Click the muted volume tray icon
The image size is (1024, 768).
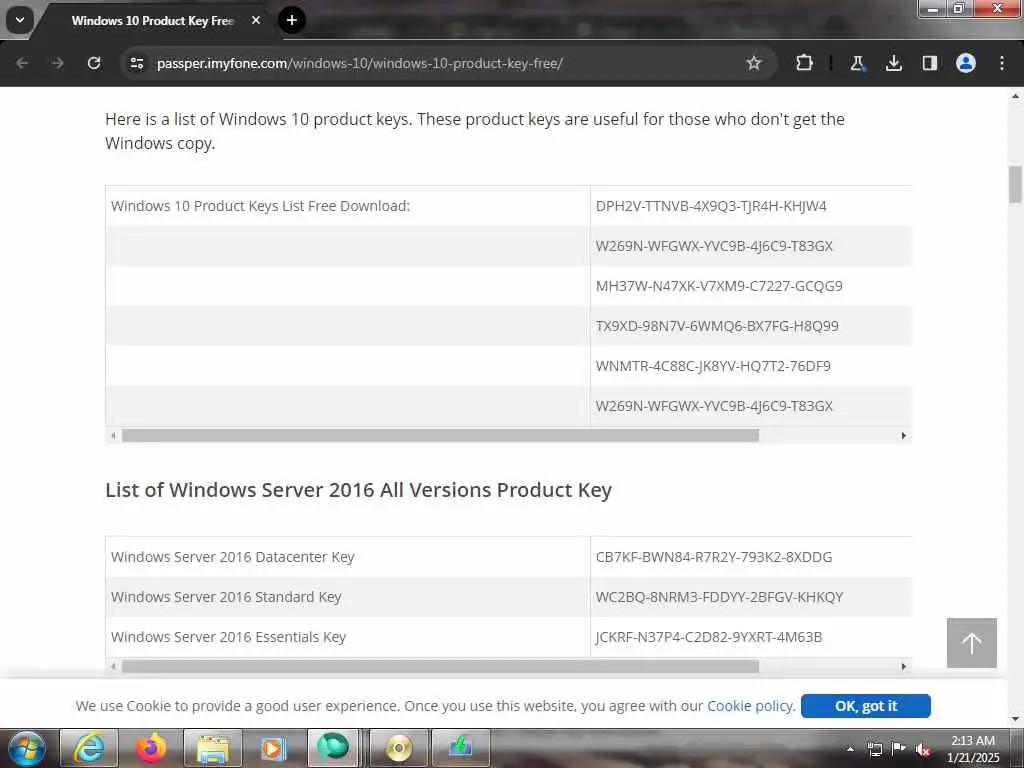923,750
